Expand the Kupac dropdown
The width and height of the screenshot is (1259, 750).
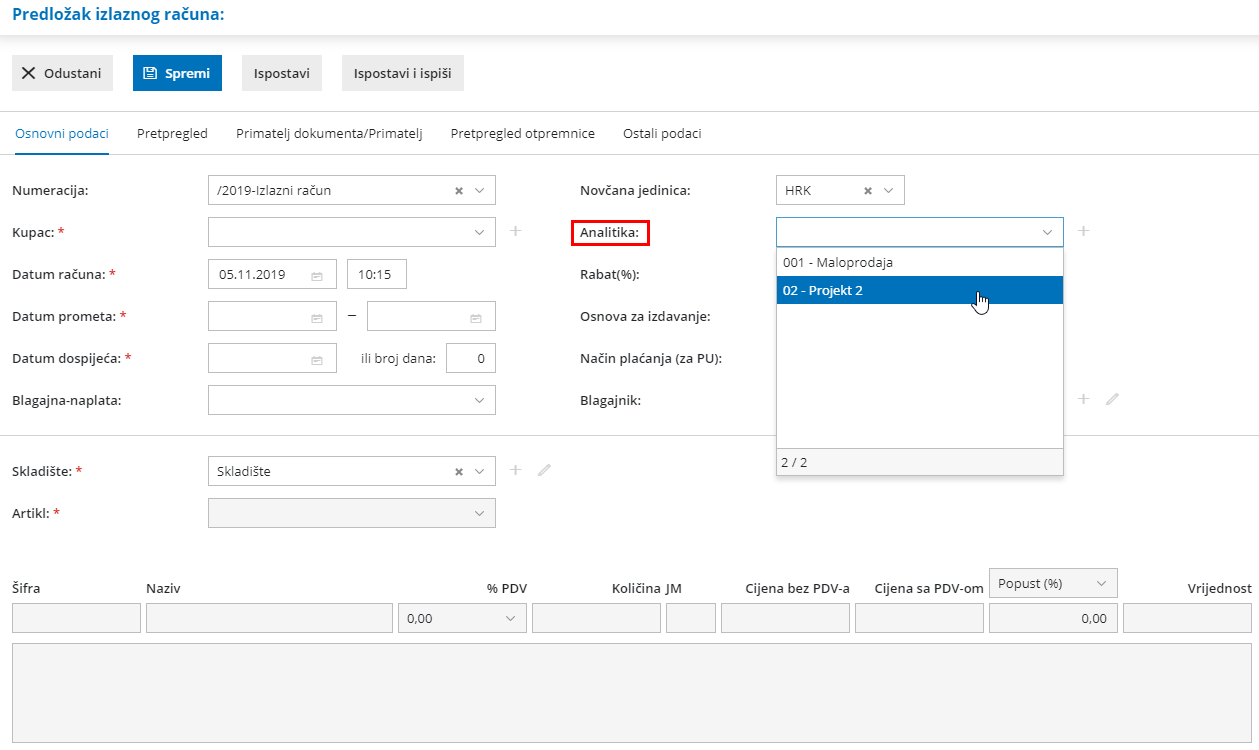pos(479,232)
